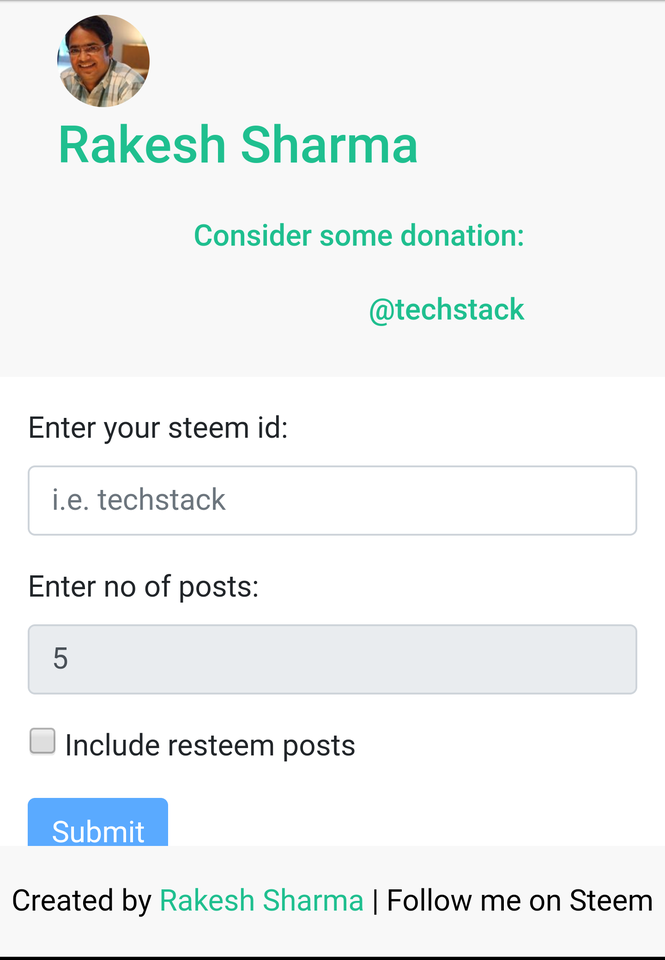Image resolution: width=665 pixels, height=960 pixels.
Task: Enable the Include resteem posts checkbox
Action: [x=42, y=741]
